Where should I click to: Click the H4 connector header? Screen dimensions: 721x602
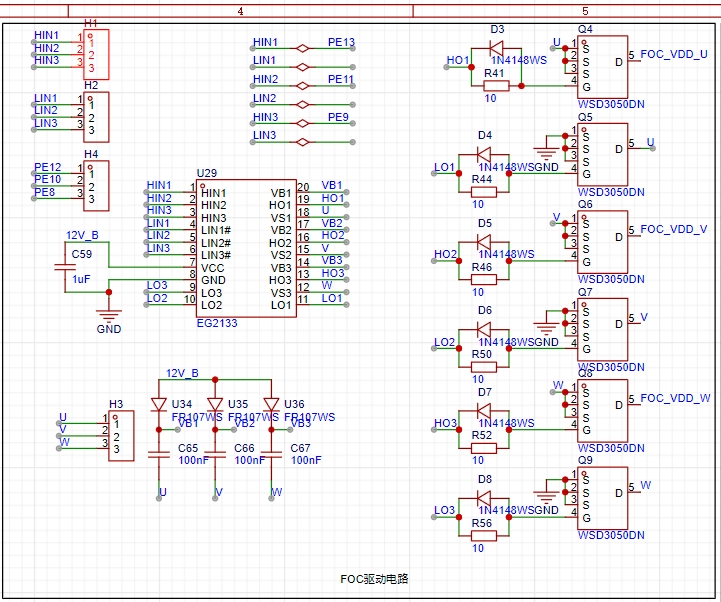pos(96,186)
